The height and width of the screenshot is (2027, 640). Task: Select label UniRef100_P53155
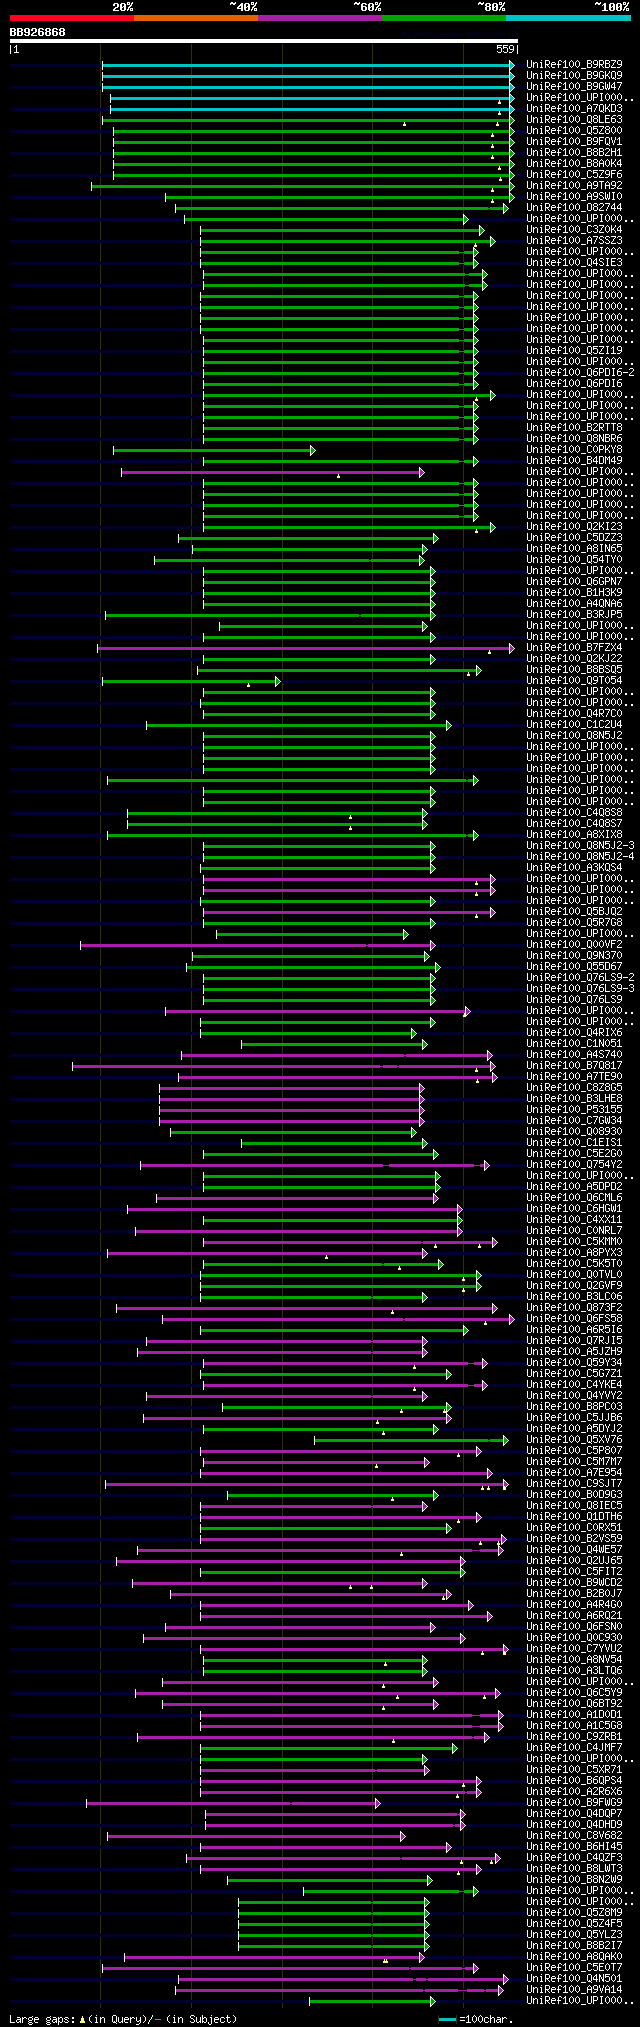pyautogui.click(x=574, y=1109)
